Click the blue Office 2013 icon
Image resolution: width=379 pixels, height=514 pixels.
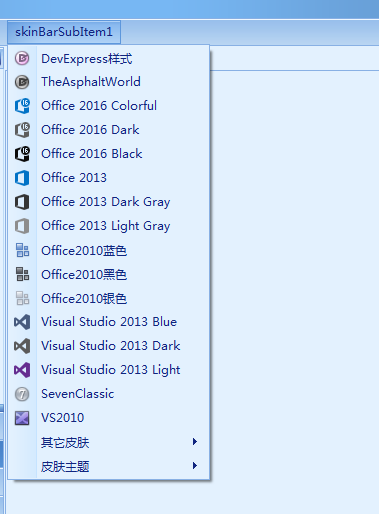(22, 178)
